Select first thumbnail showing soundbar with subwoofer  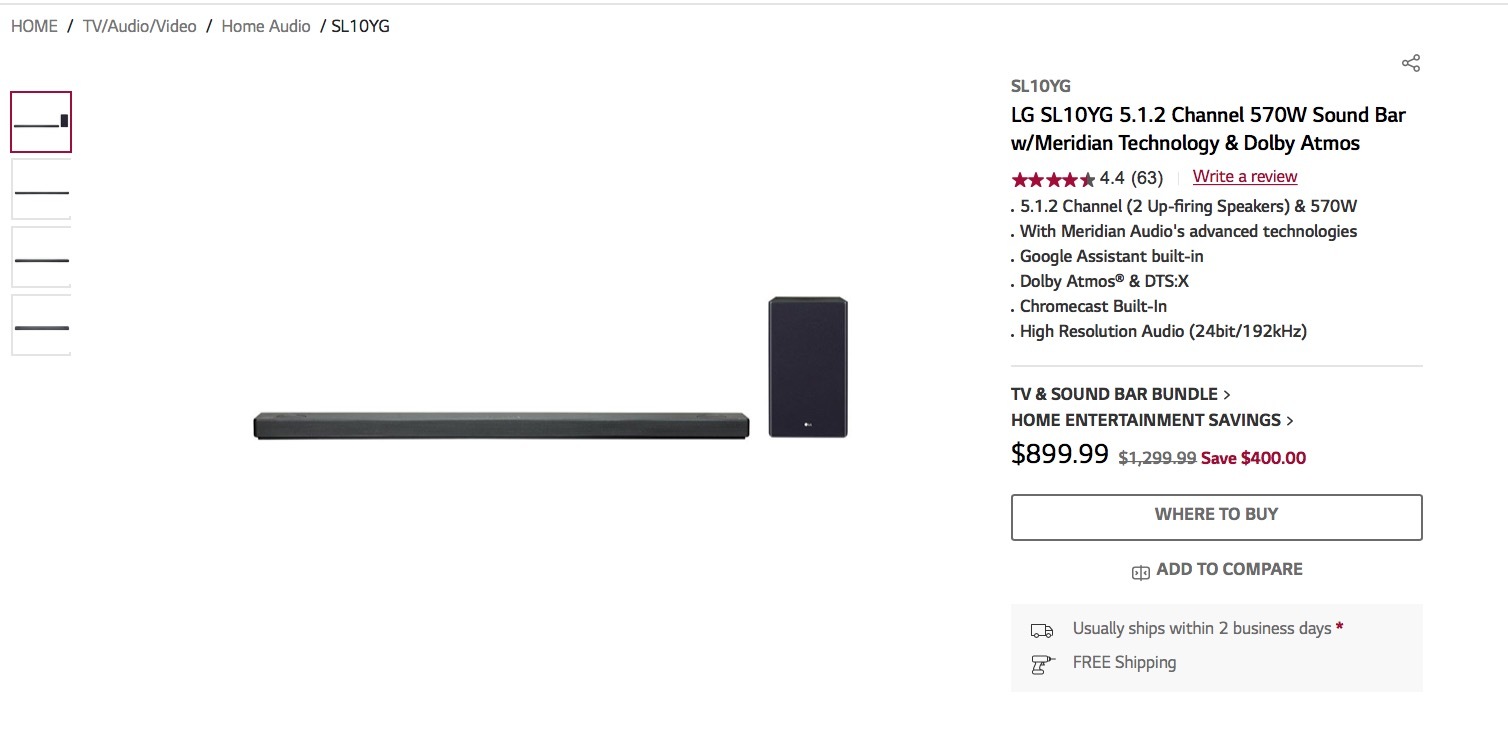(x=41, y=122)
